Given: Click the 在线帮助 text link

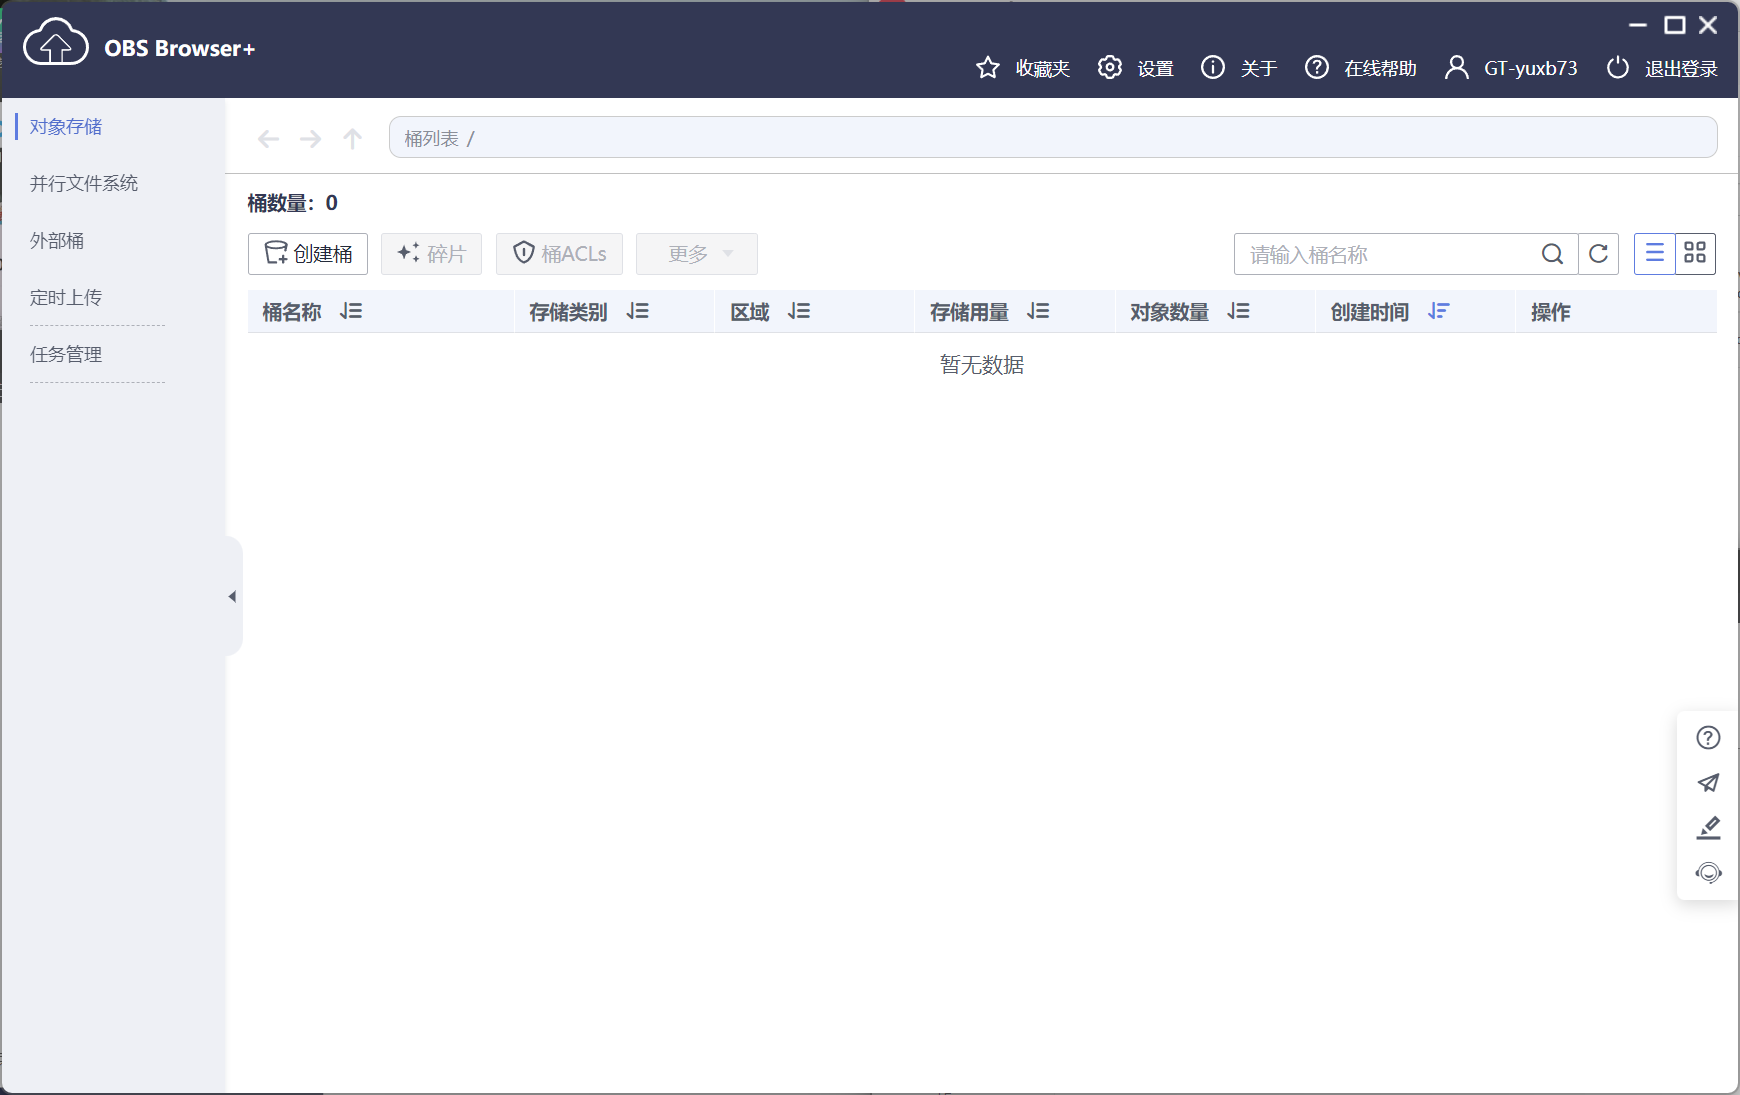Looking at the screenshot, I should (x=1380, y=68).
